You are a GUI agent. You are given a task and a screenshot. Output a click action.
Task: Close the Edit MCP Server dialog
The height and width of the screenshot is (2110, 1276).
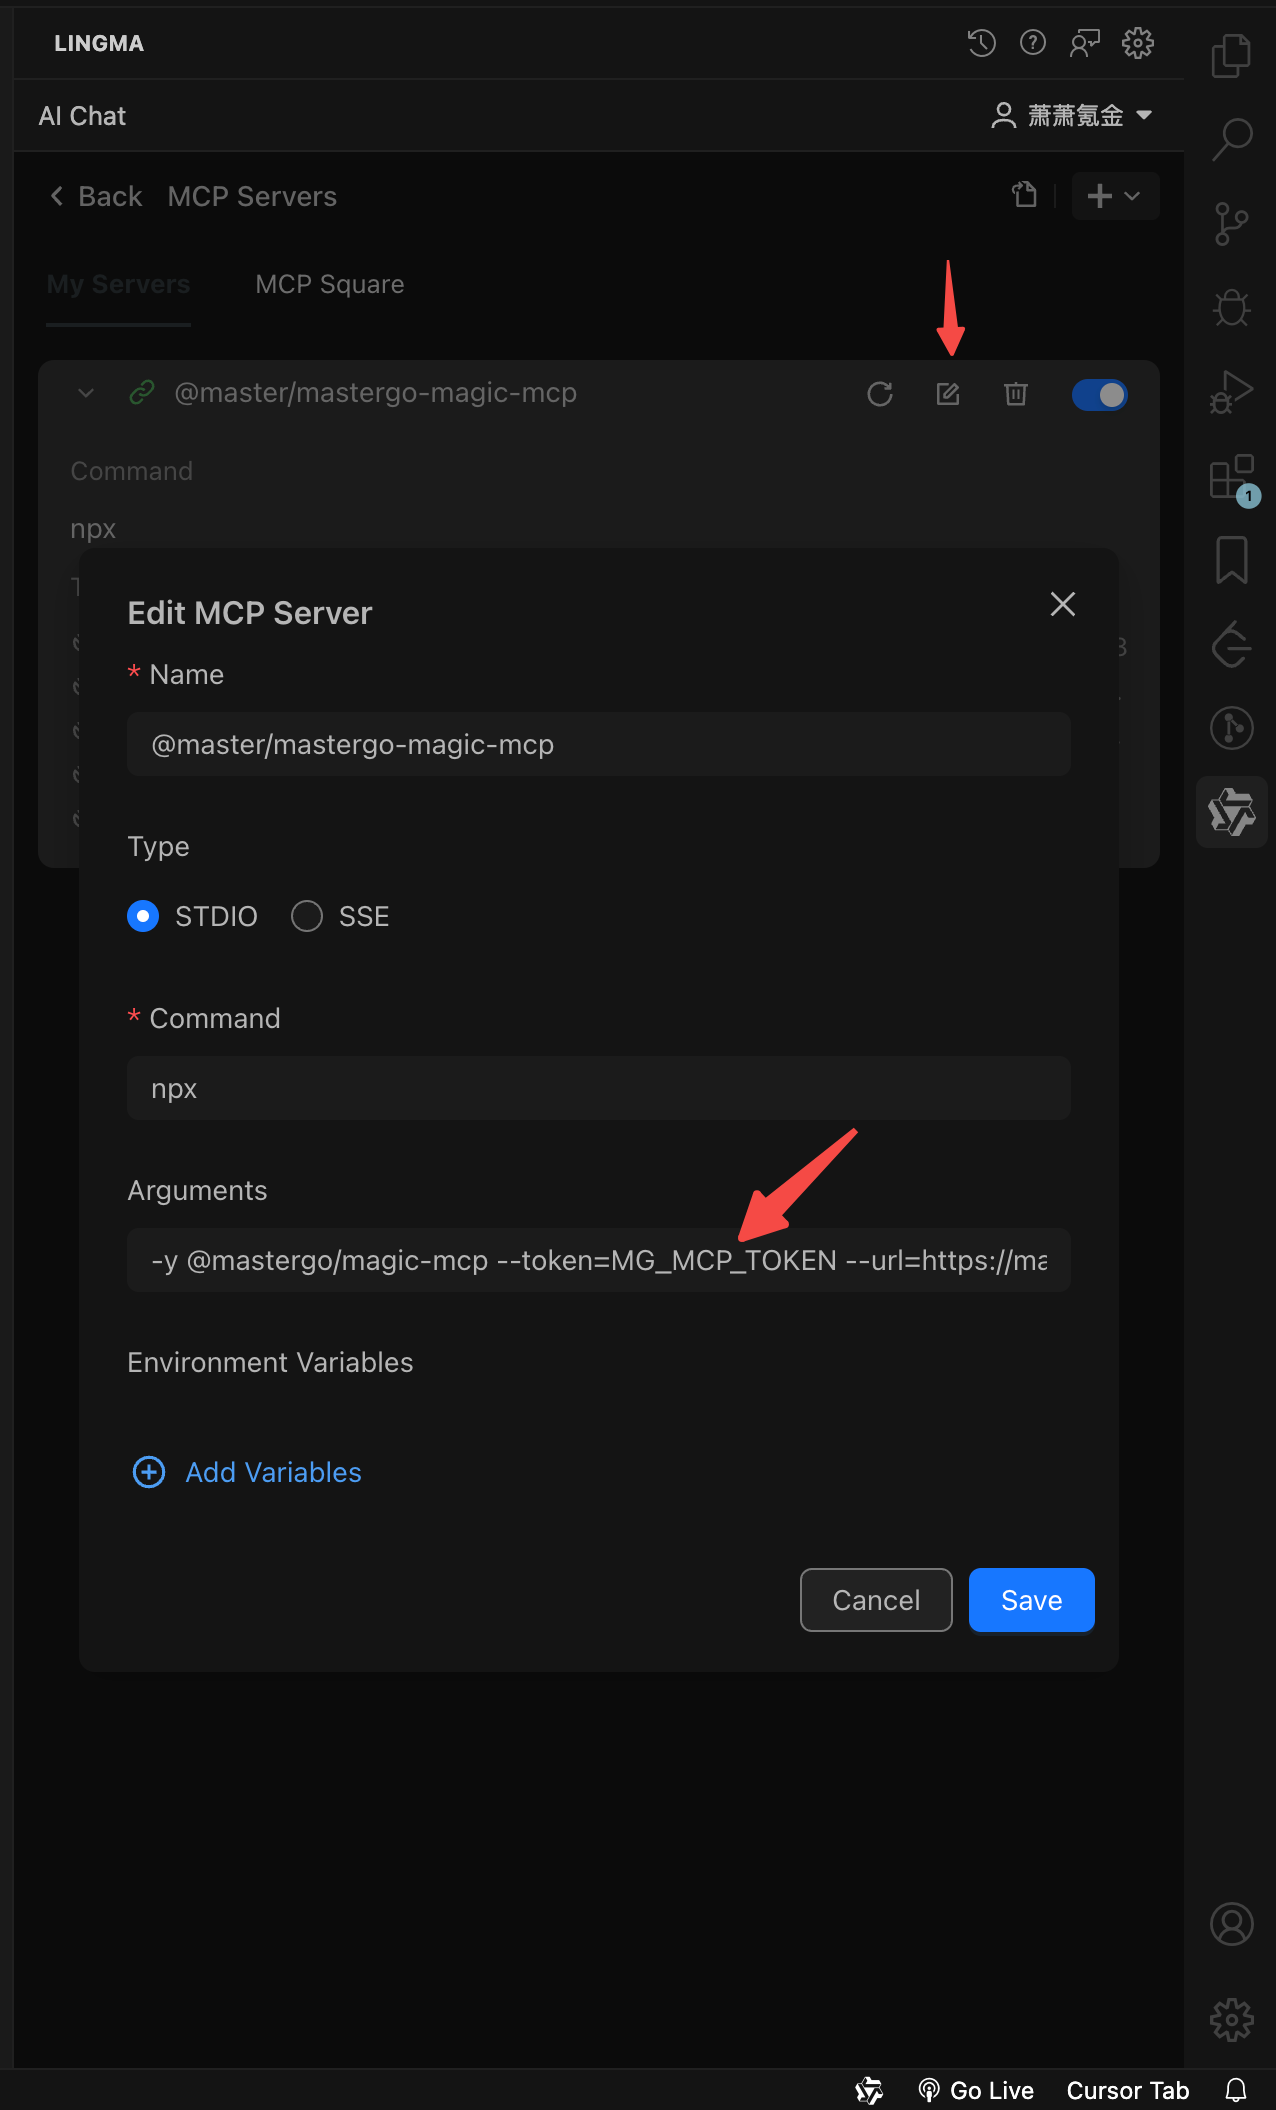click(x=1063, y=604)
